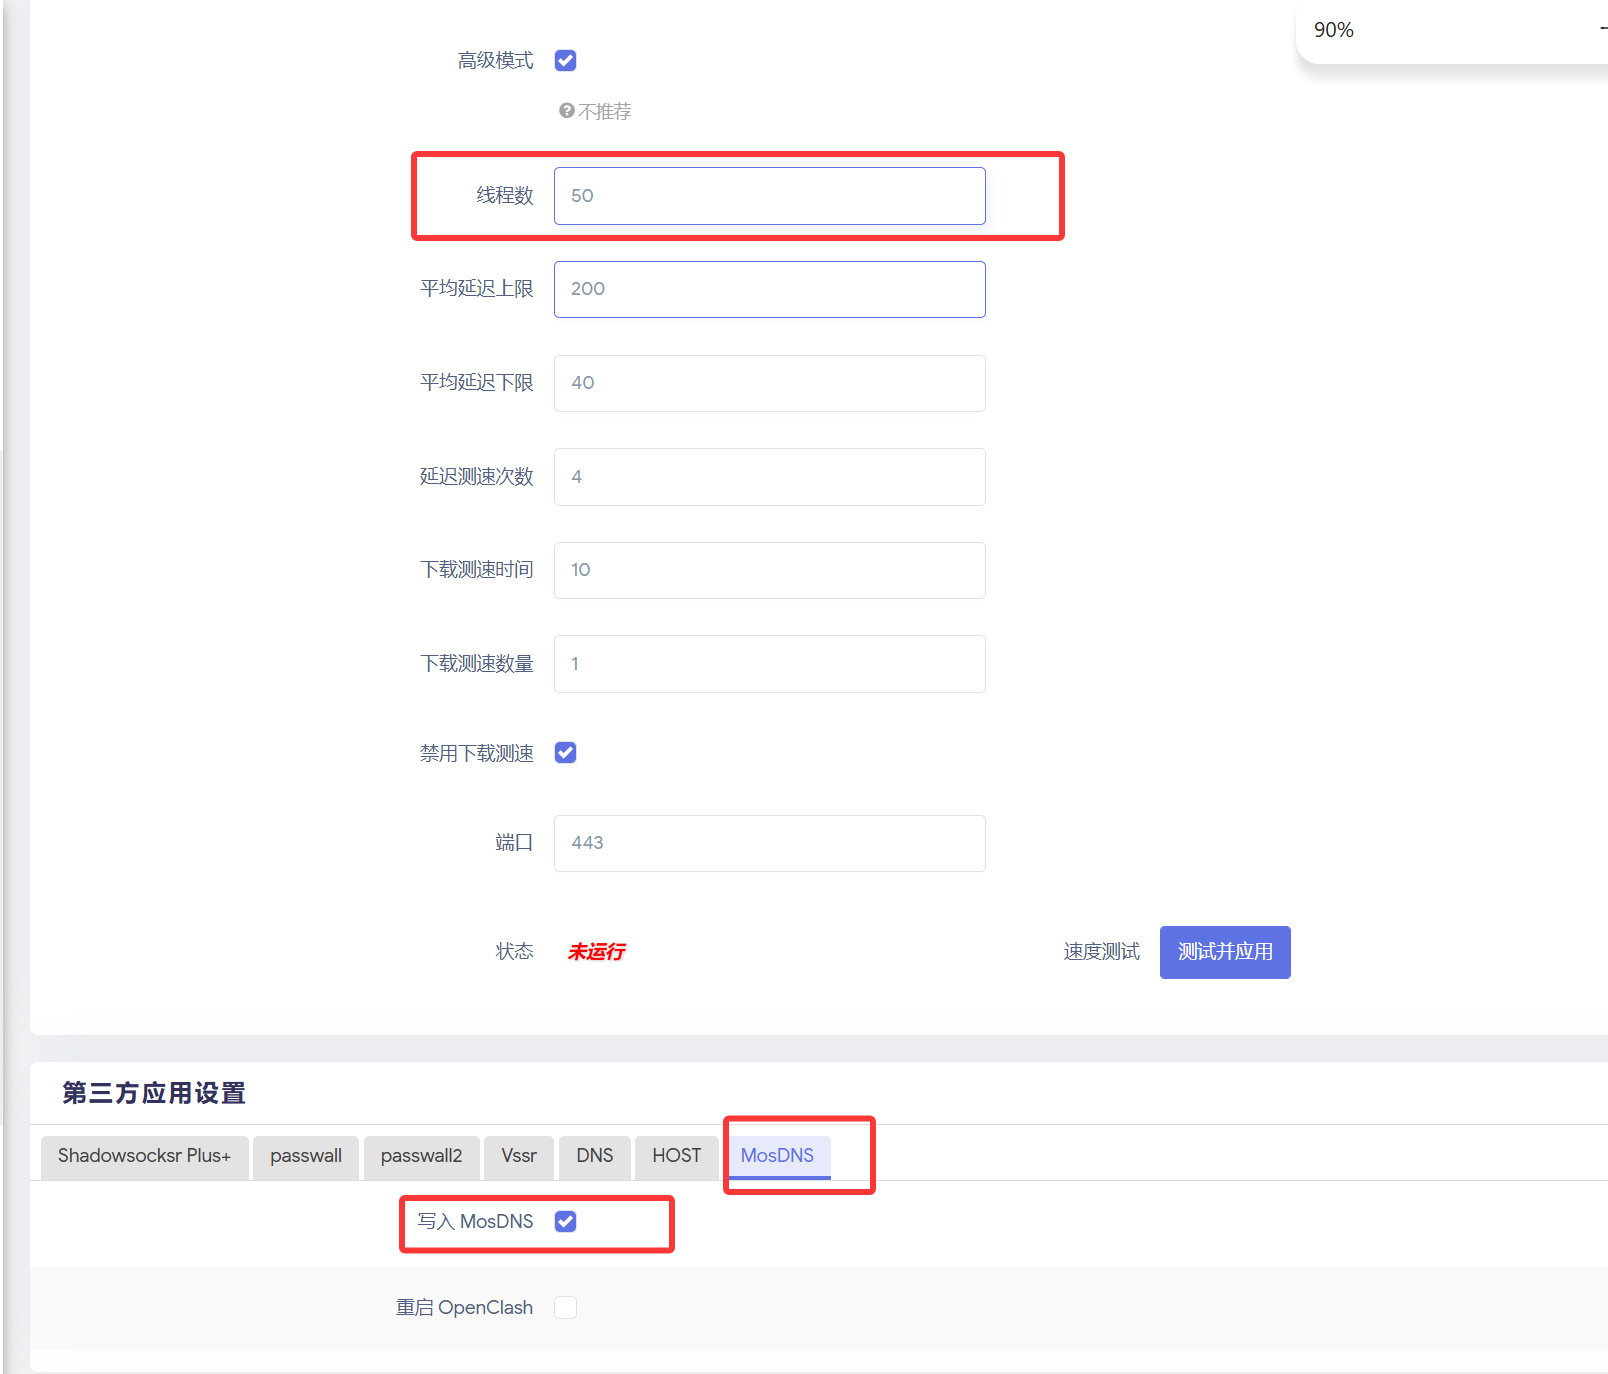Click the 端口 port input field
Image resolution: width=1608 pixels, height=1374 pixels.
point(769,843)
